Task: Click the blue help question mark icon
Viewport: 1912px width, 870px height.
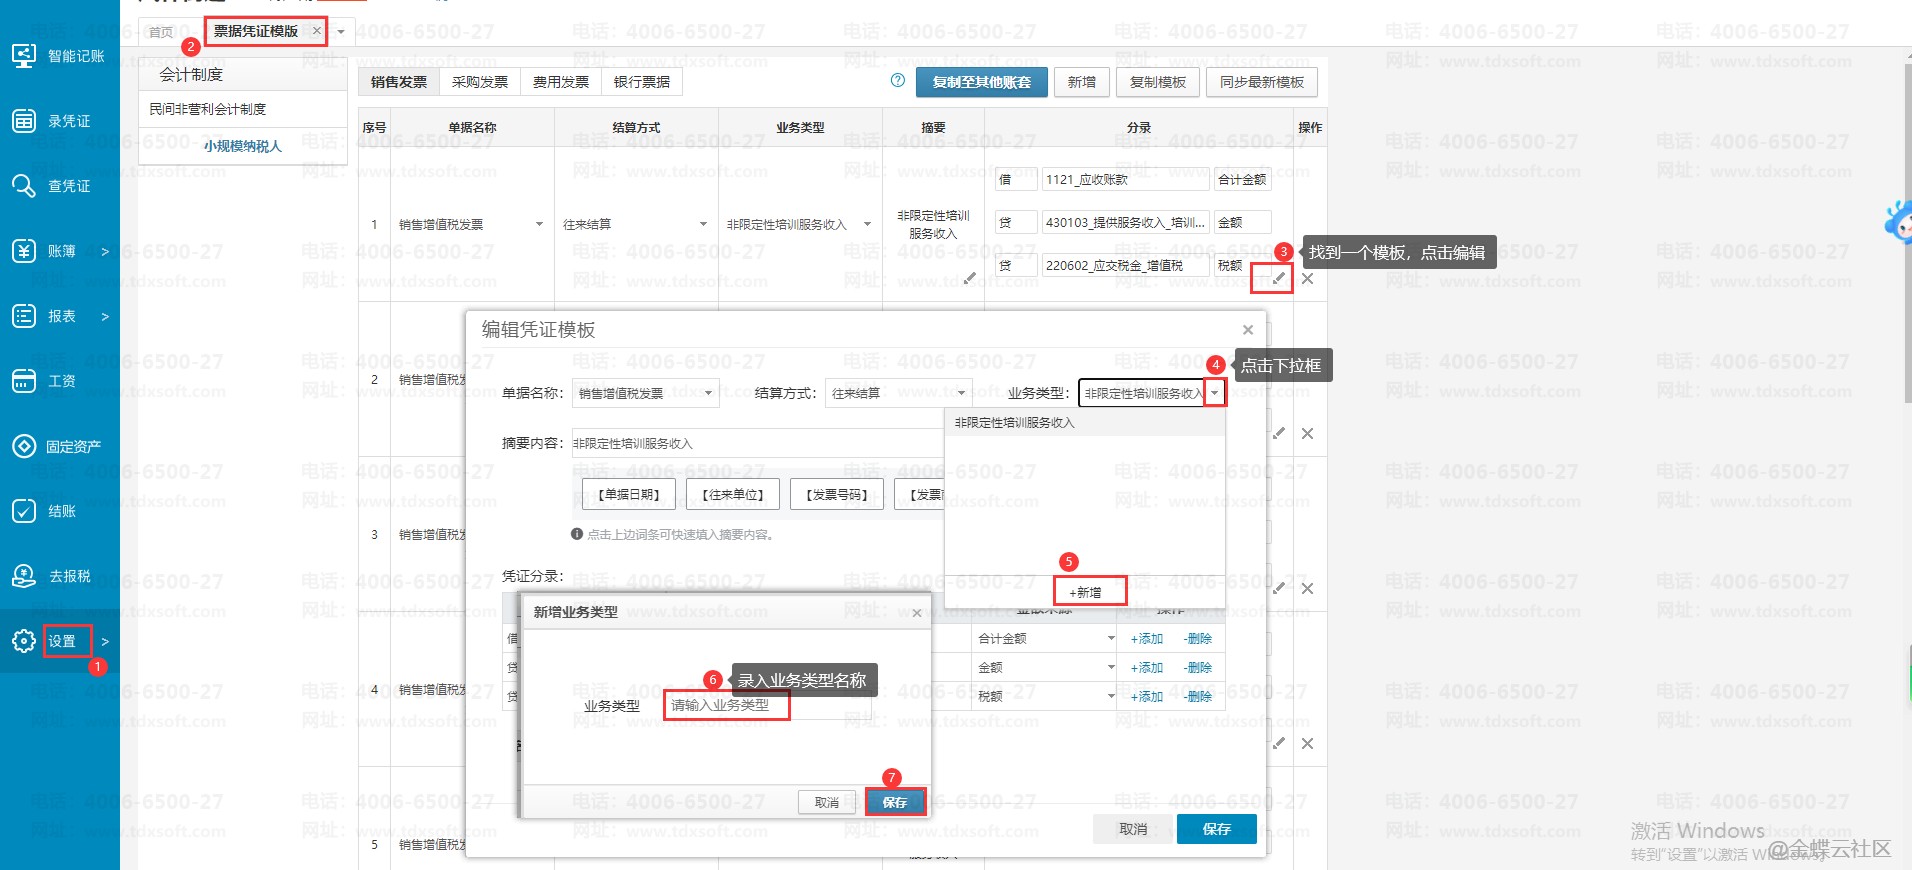Action: click(898, 81)
